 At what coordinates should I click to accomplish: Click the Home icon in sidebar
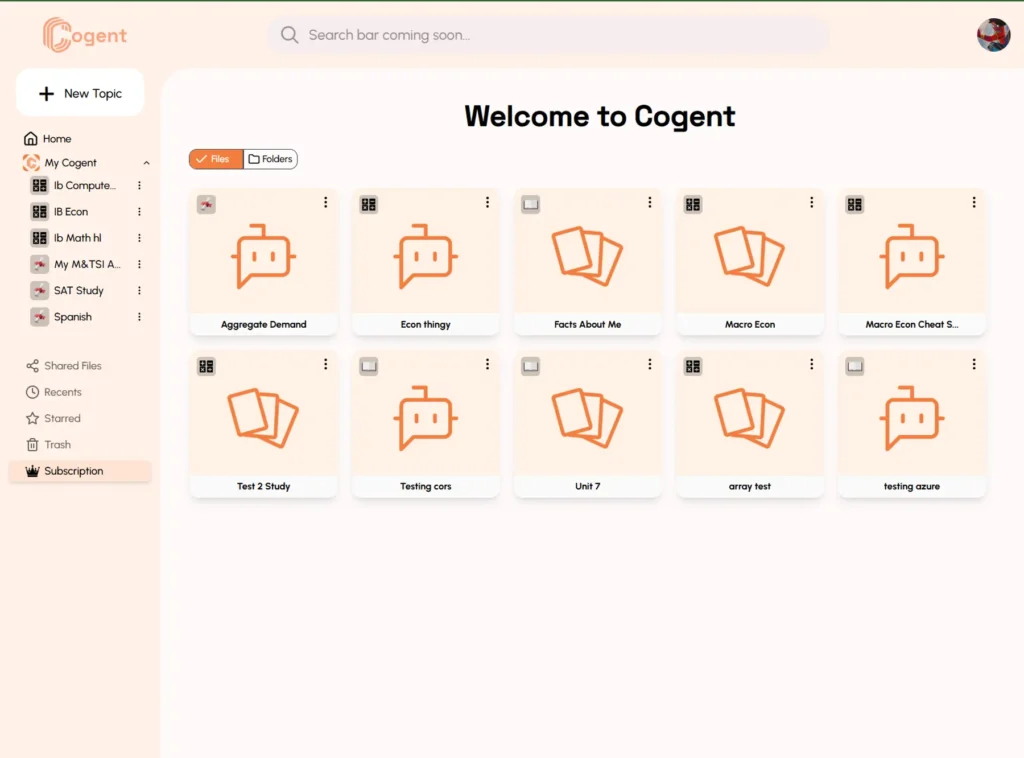pyautogui.click(x=31, y=139)
